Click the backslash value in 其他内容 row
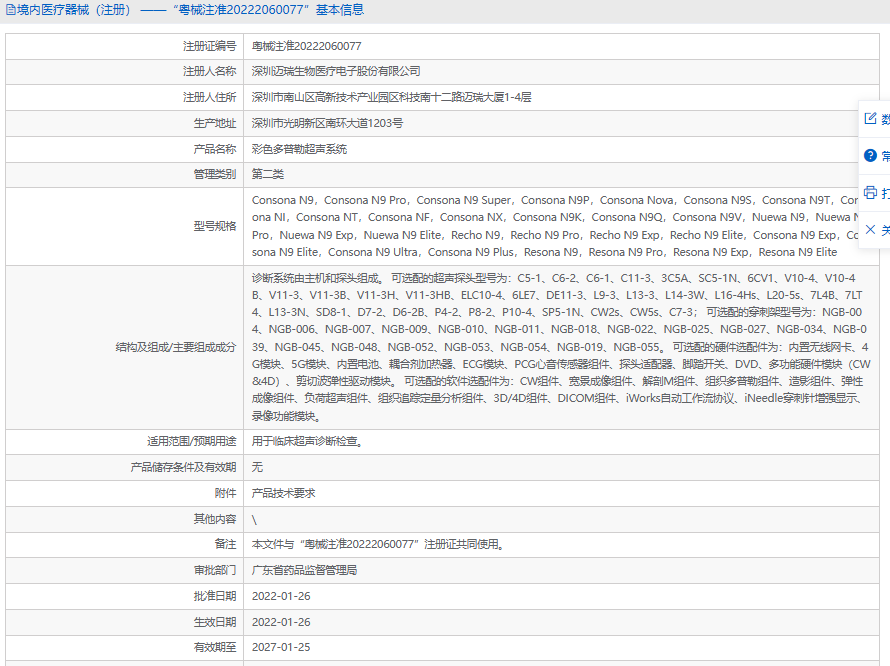The height and width of the screenshot is (666, 890). 254,520
